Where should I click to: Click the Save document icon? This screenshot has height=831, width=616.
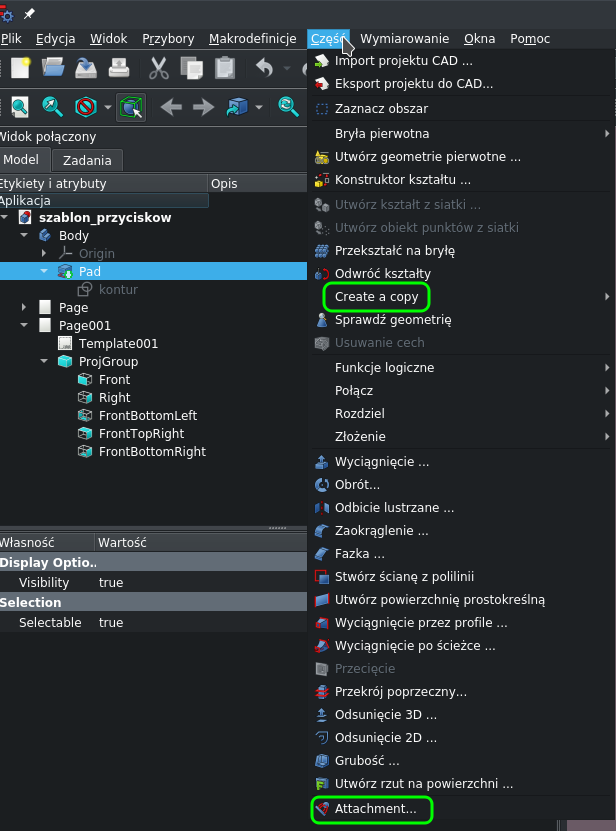point(85,68)
